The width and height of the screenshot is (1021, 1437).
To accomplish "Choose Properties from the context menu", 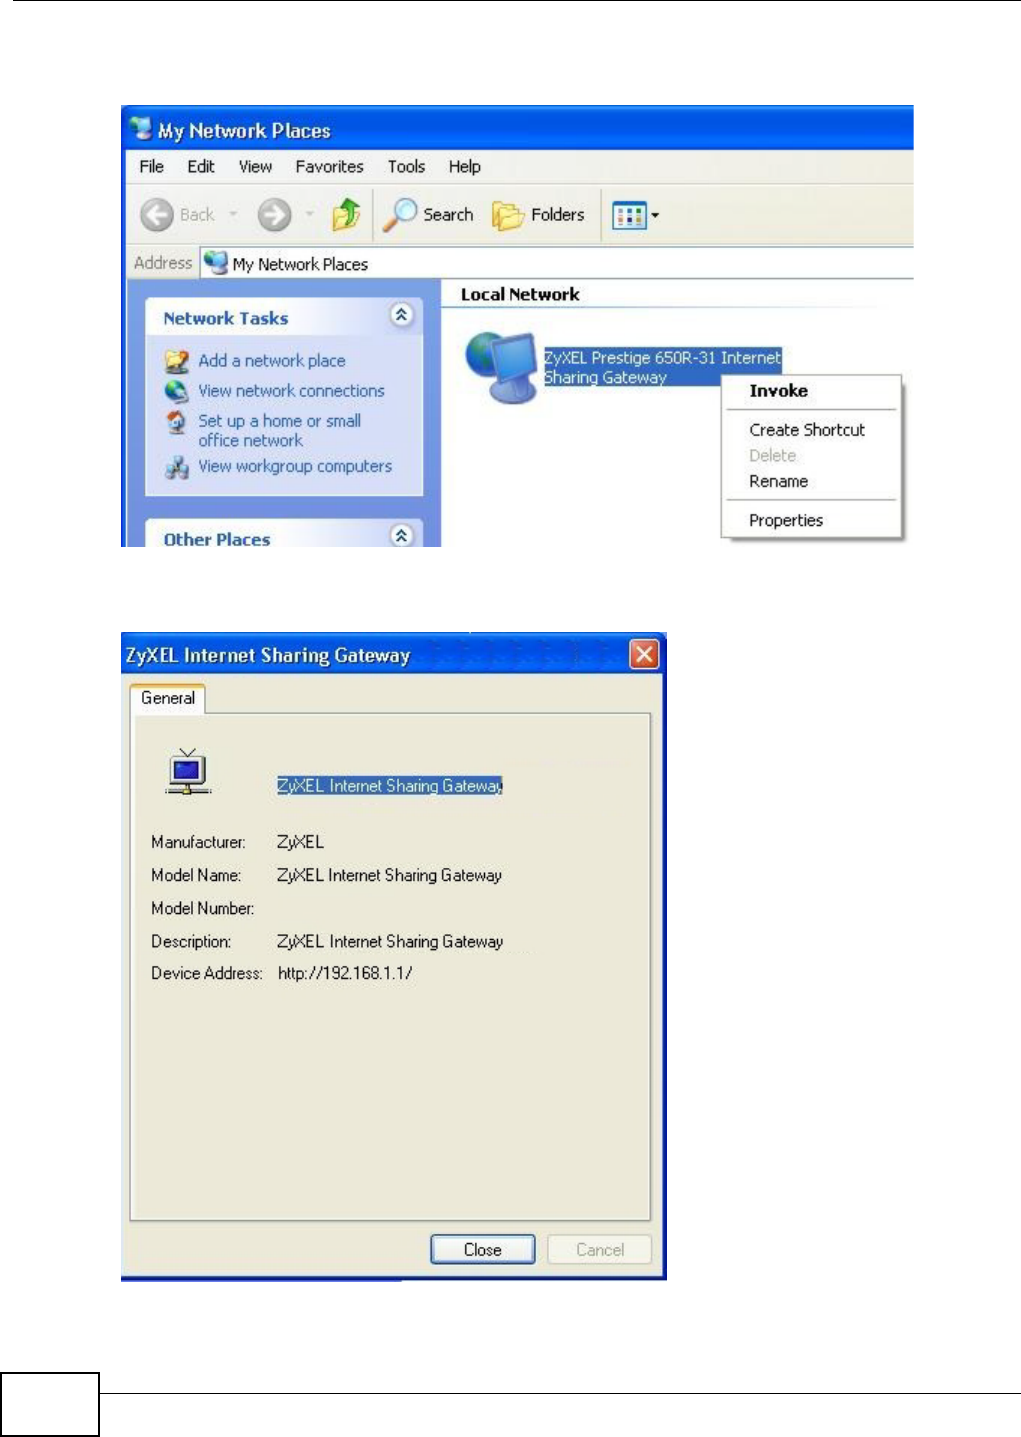I will tap(786, 520).
